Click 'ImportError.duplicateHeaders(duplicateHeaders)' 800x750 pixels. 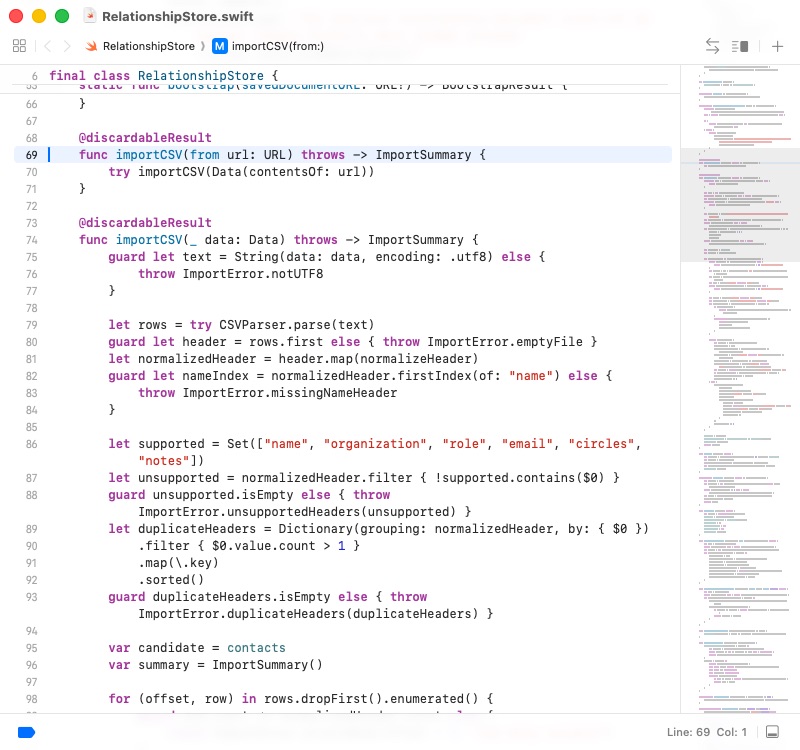coord(308,614)
